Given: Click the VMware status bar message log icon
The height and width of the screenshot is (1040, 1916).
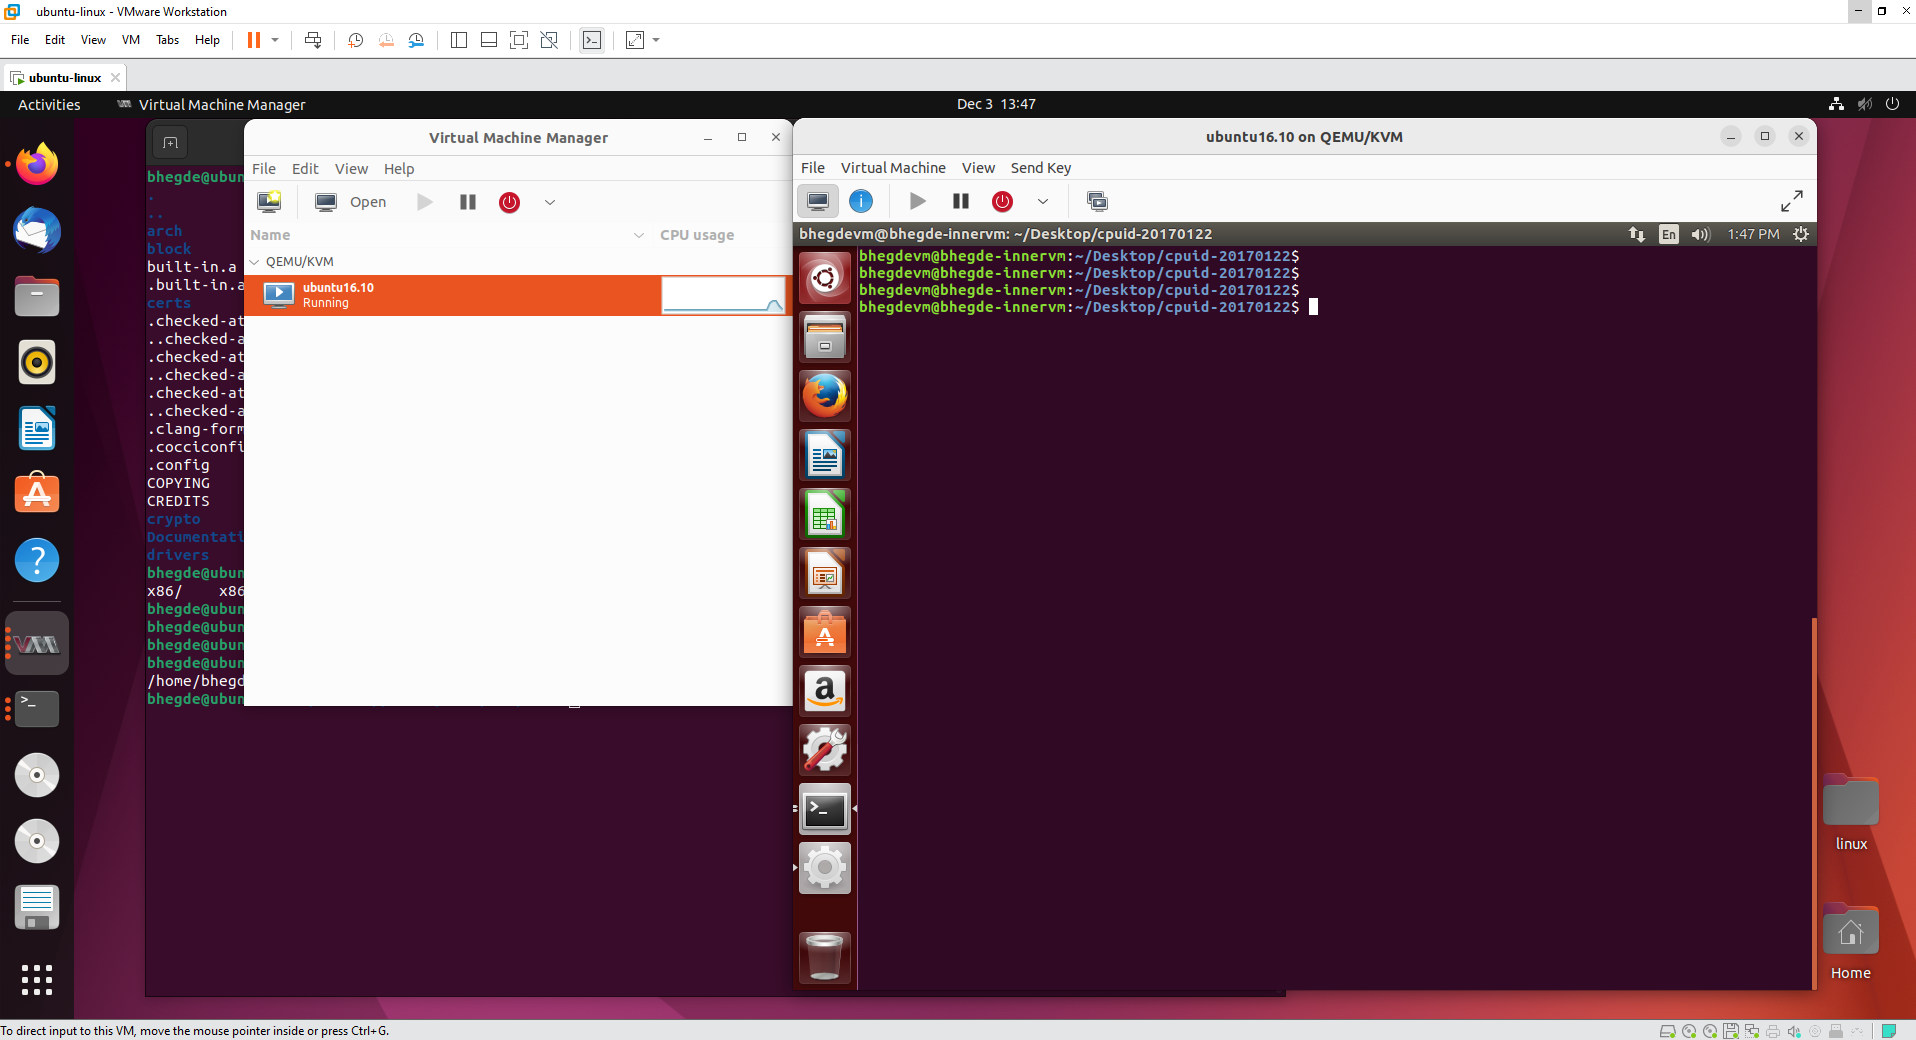Looking at the screenshot, I should 1889,1031.
